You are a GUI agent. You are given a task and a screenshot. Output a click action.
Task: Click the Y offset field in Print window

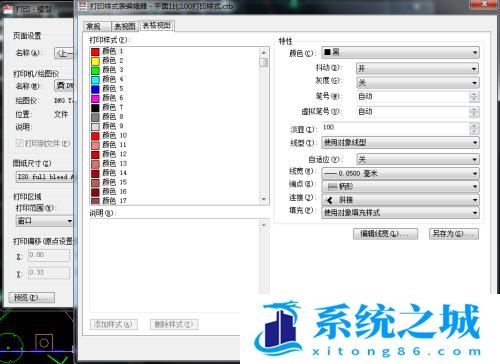point(49,272)
